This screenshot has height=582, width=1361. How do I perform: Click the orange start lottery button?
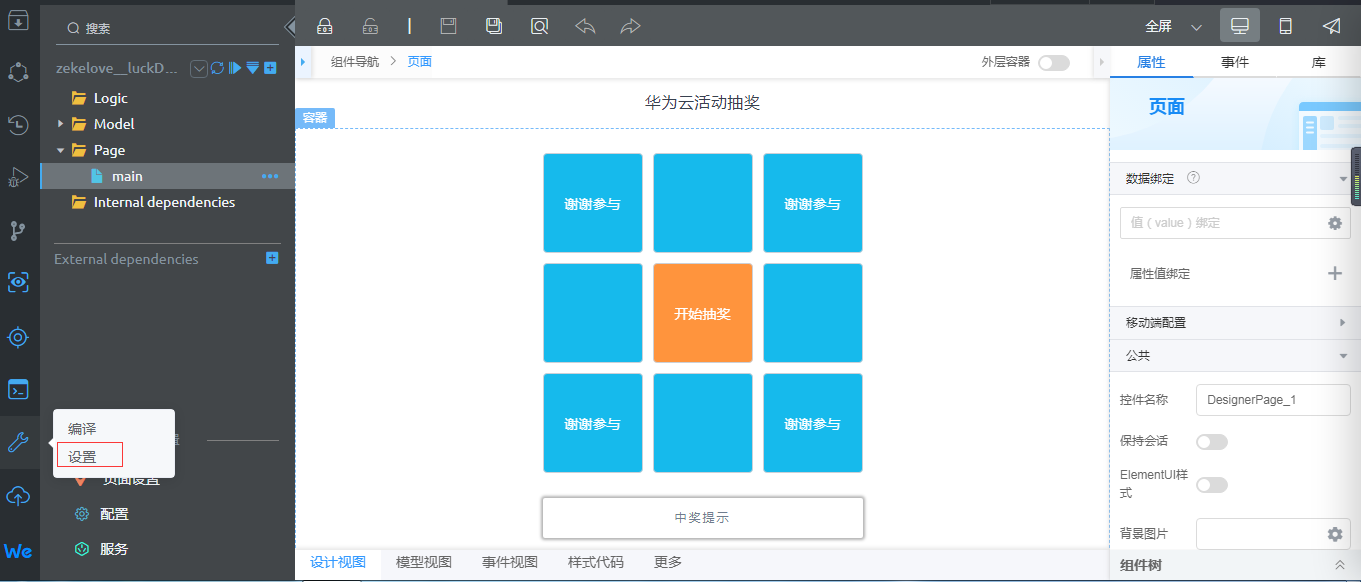(703, 313)
